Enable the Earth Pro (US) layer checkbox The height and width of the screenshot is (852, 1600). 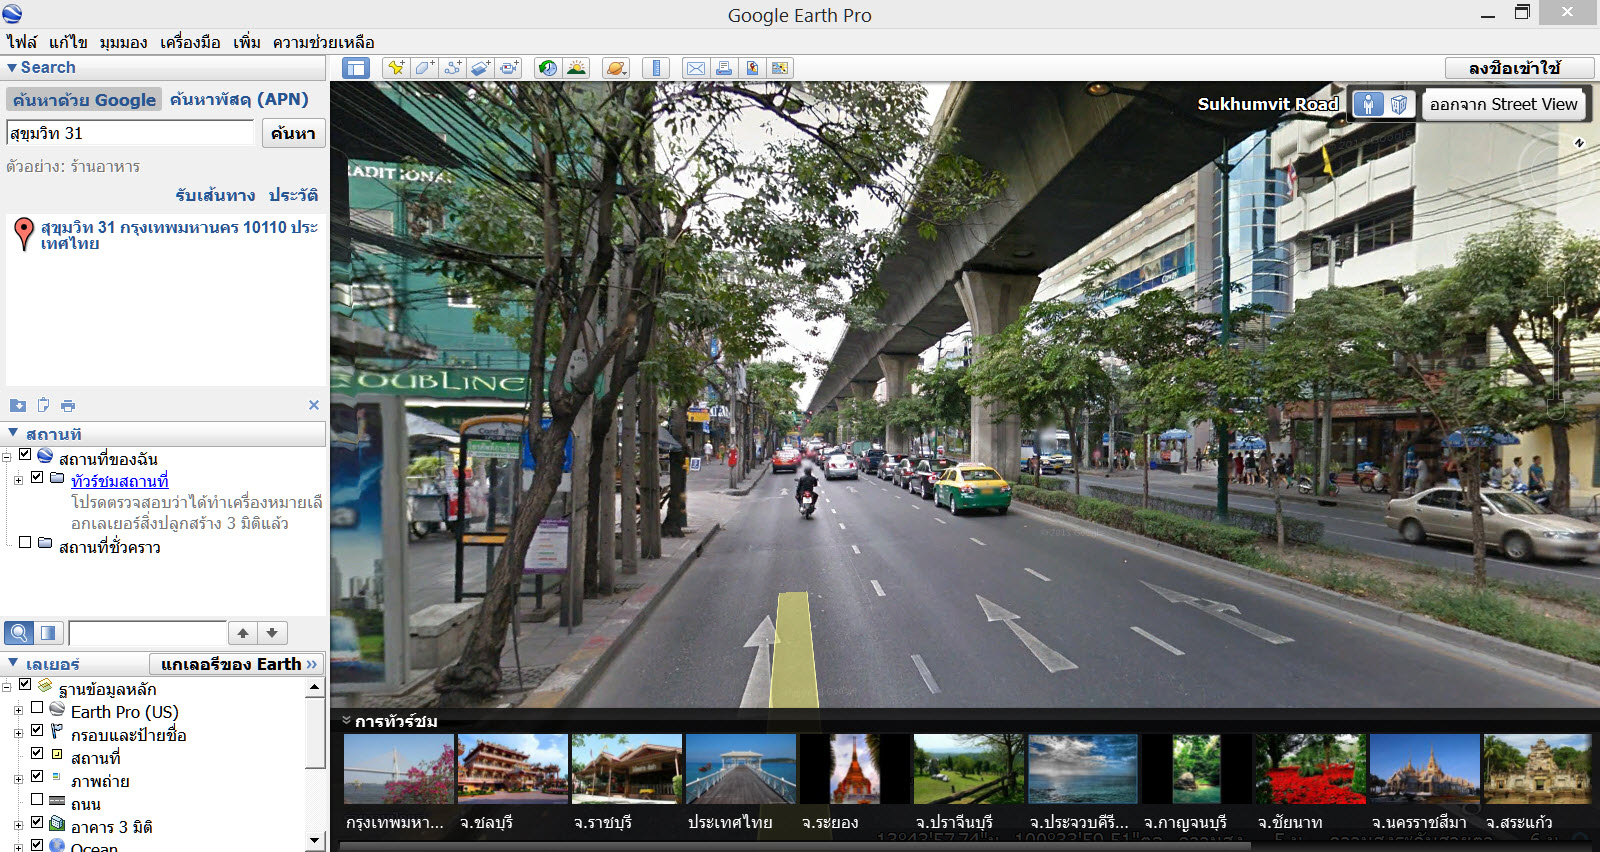37,707
